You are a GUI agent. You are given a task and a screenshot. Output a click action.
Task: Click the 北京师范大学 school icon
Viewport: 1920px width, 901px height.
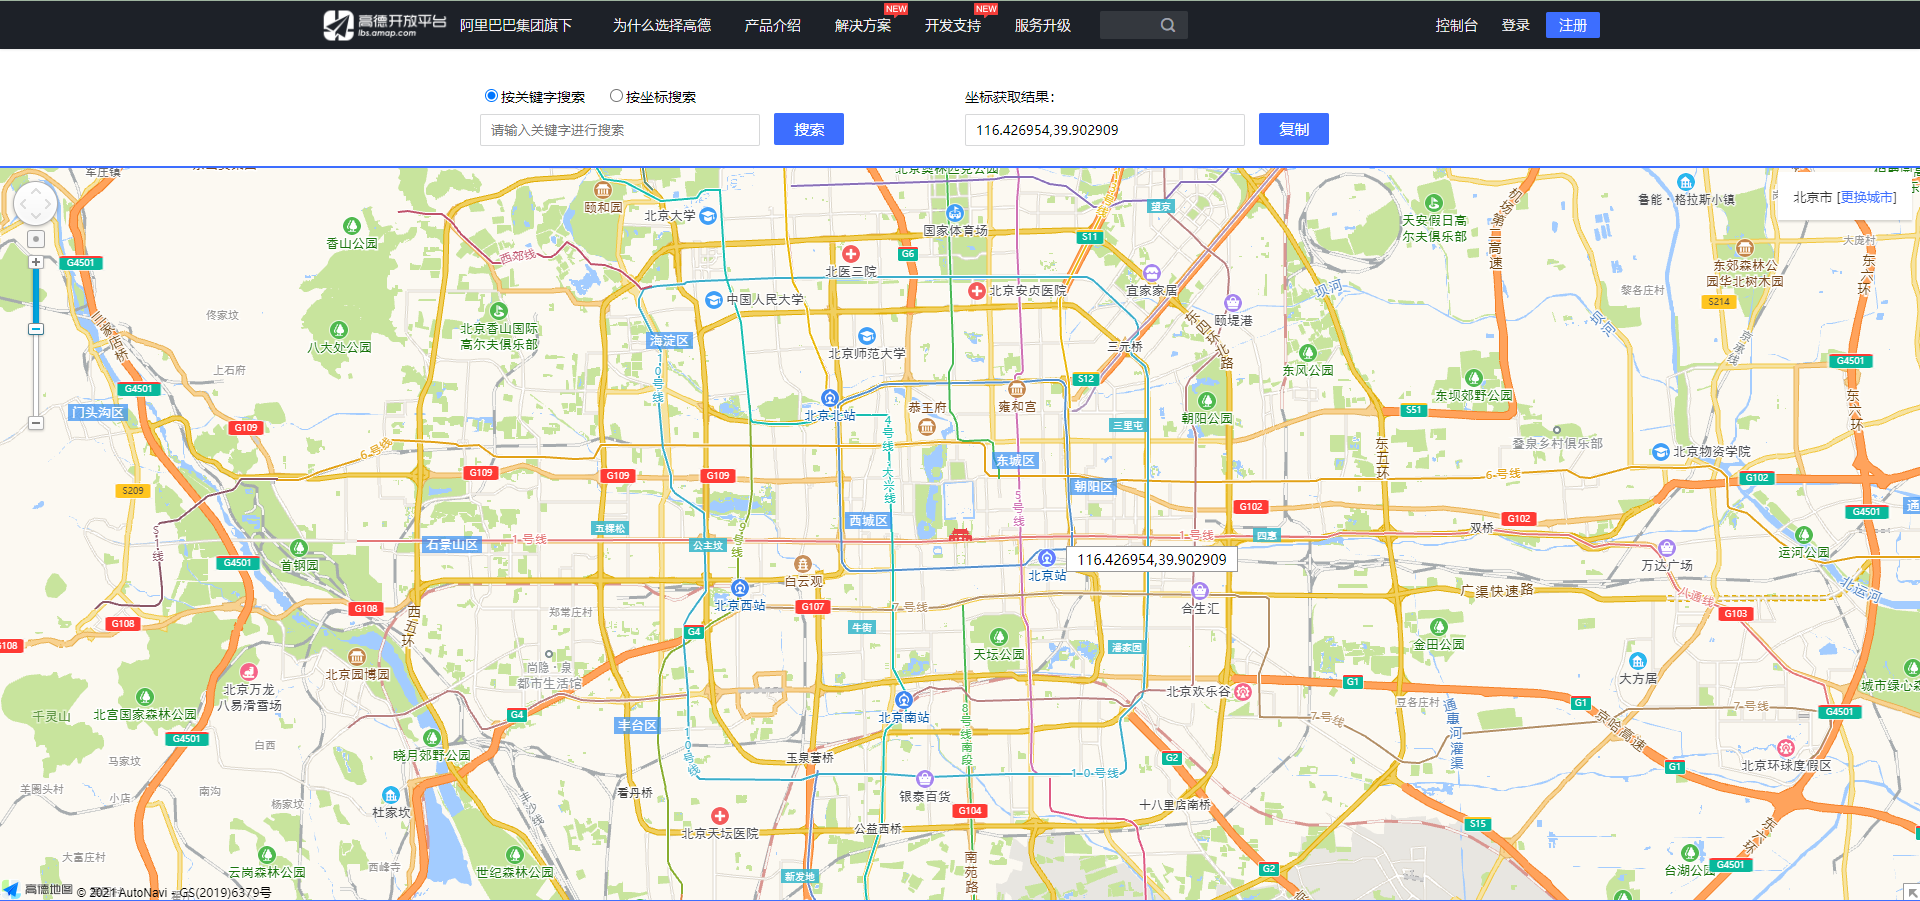(x=867, y=336)
